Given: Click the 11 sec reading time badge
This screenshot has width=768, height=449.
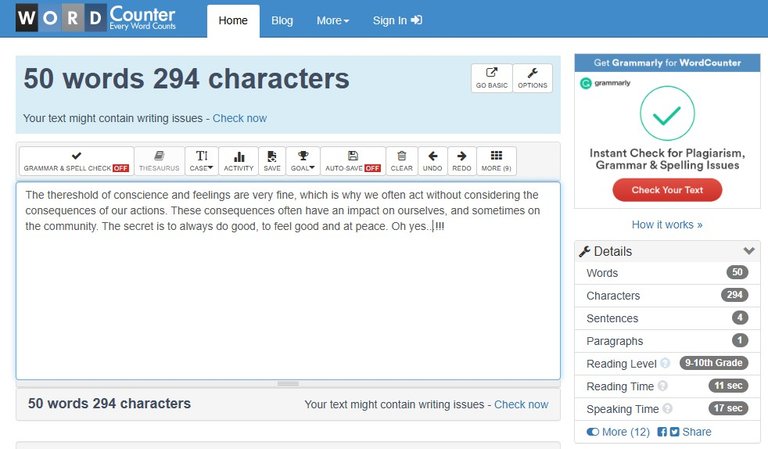Looking at the screenshot, I should click(x=728, y=386).
